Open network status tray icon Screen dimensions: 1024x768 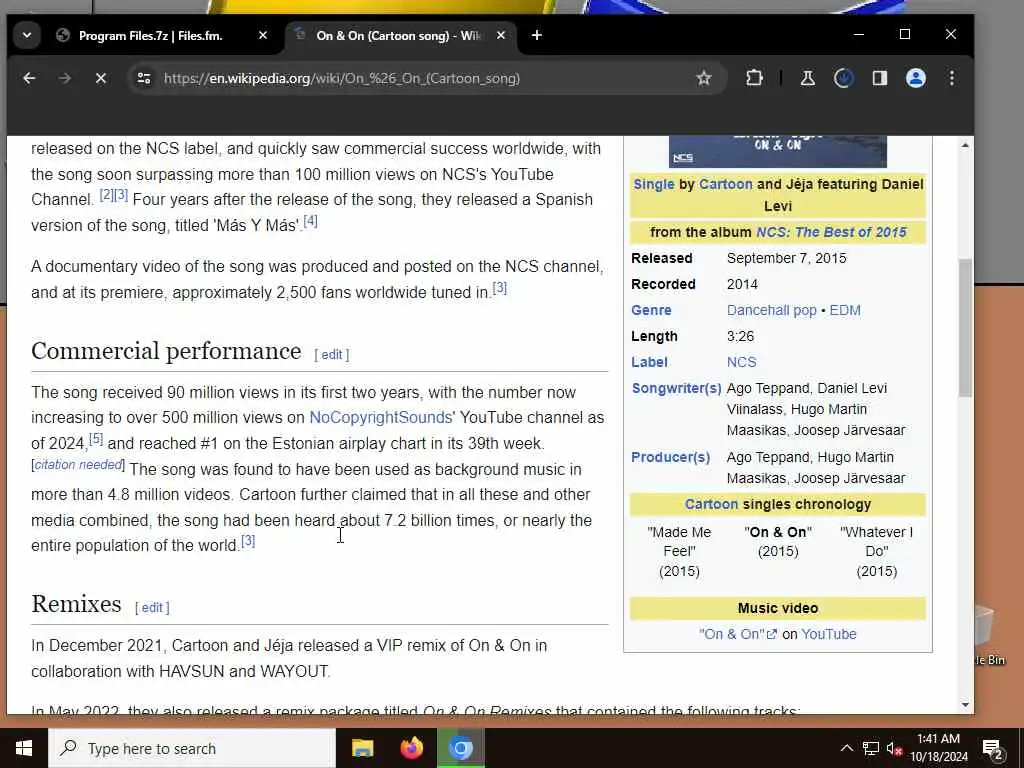coord(871,748)
